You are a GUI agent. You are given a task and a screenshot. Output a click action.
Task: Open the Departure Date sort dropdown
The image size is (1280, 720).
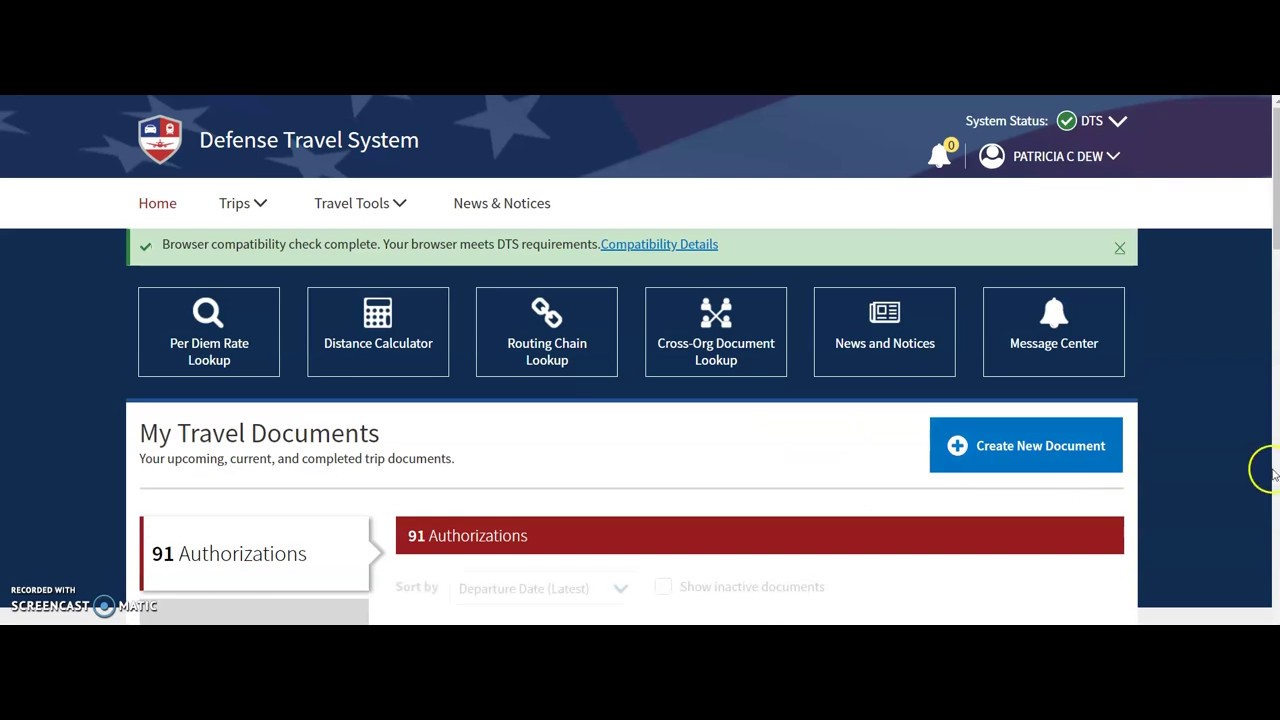tap(543, 588)
